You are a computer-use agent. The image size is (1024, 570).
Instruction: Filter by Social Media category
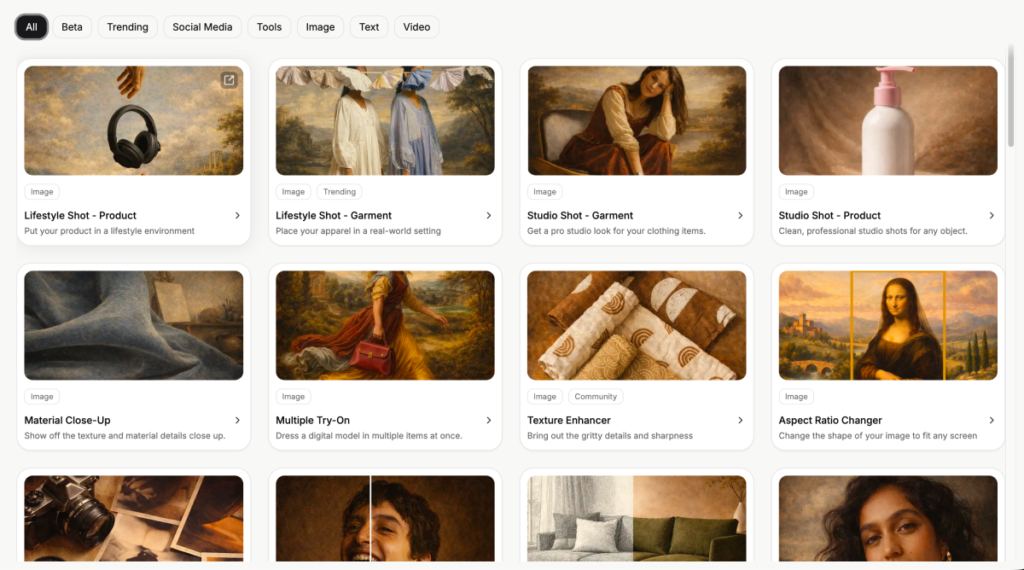tap(202, 27)
